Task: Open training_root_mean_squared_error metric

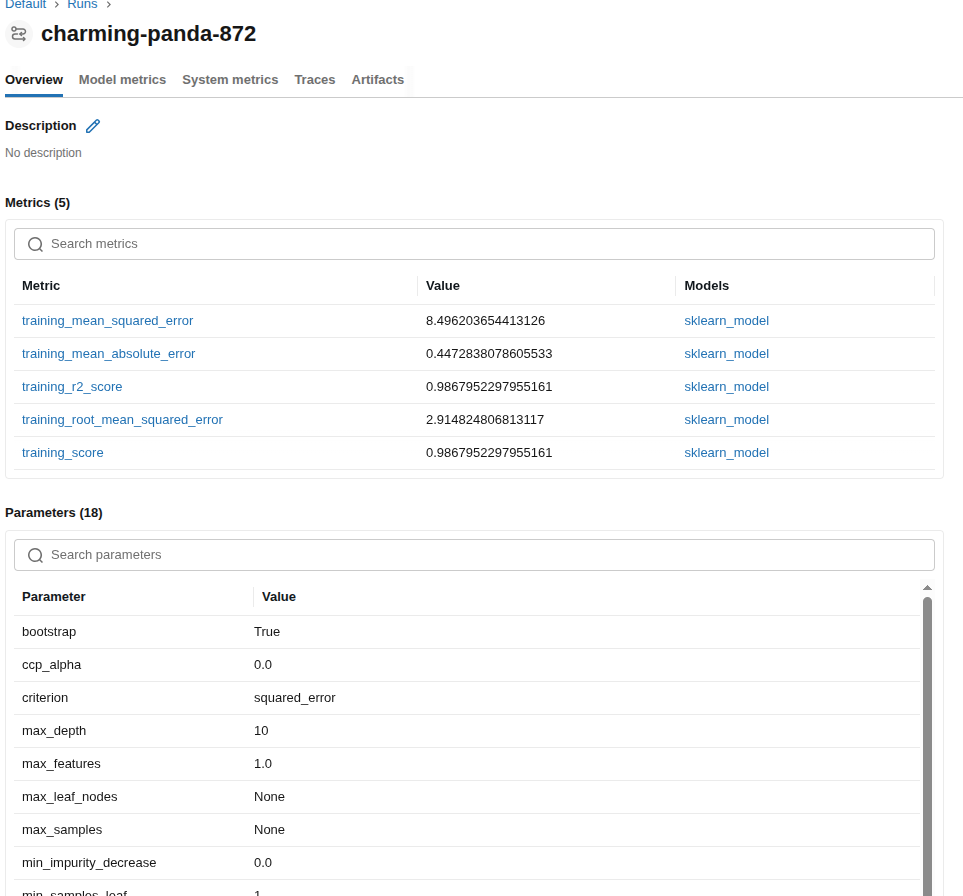Action: click(x=122, y=420)
